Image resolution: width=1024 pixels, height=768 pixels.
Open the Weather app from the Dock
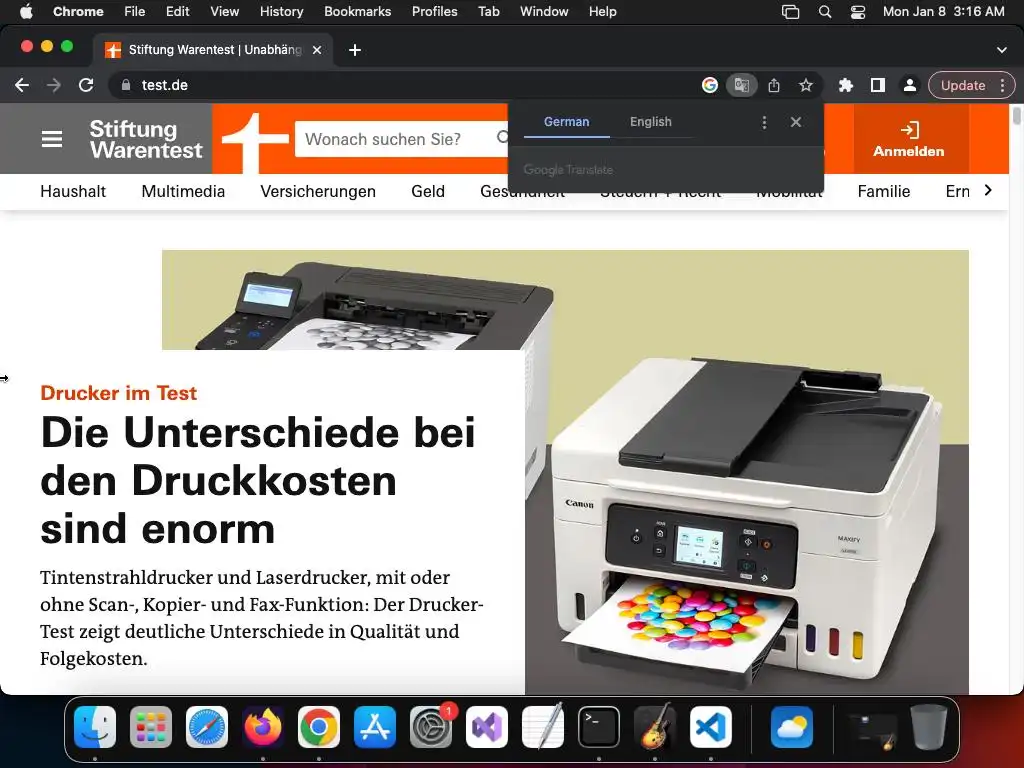pos(792,727)
